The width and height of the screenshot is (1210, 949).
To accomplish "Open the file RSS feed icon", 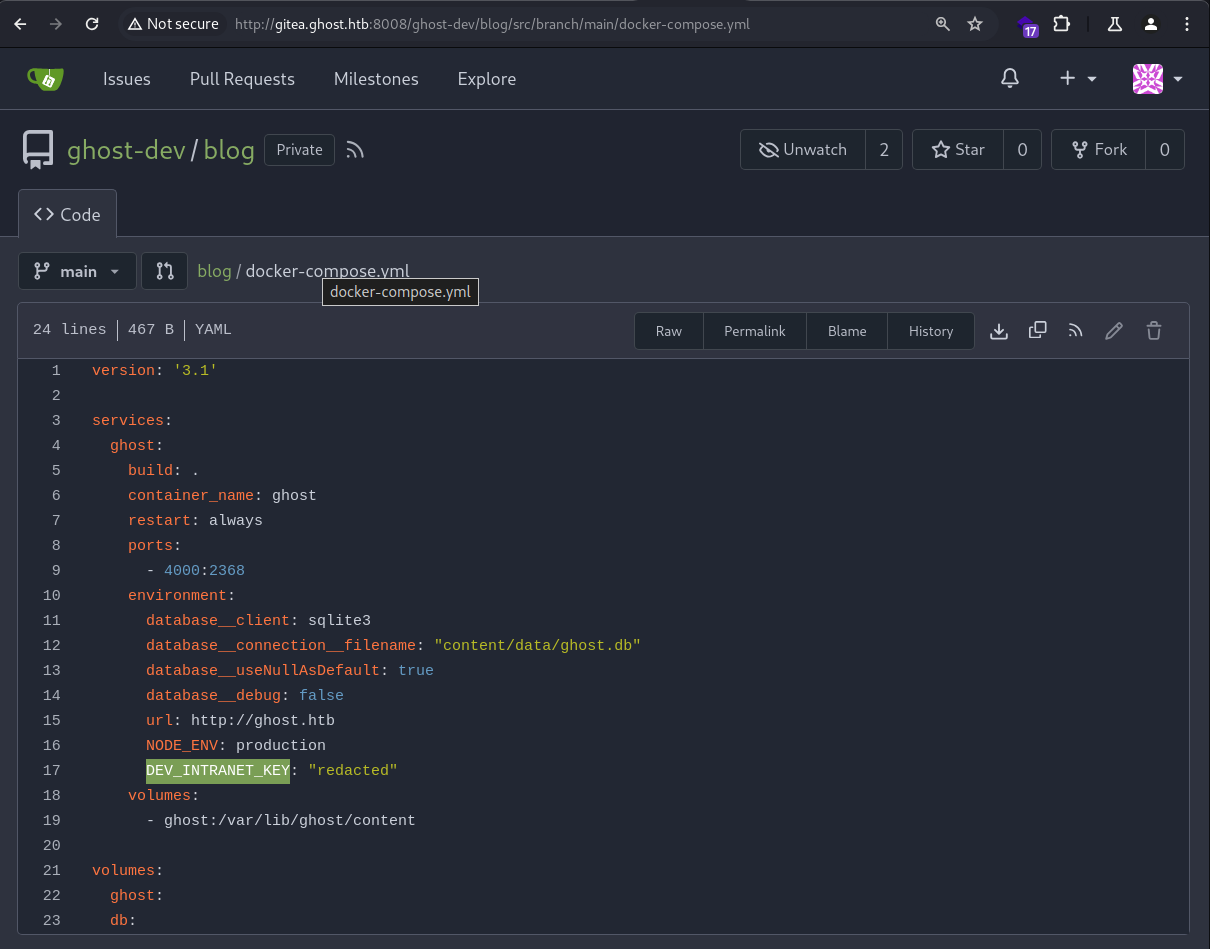I will click(1076, 330).
